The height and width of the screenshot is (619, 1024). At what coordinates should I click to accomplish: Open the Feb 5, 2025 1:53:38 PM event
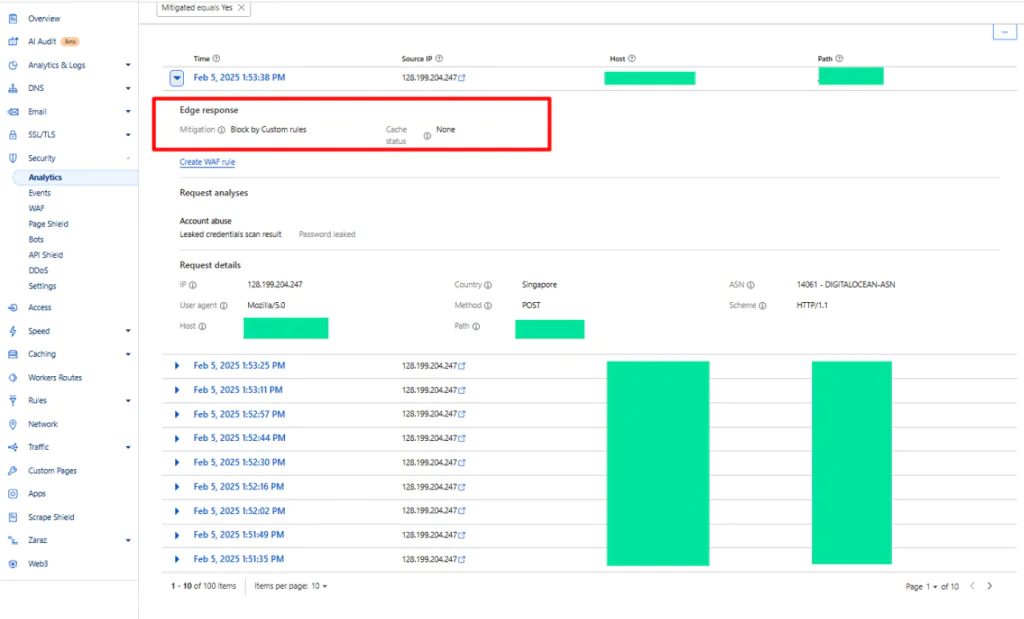pyautogui.click(x=239, y=78)
